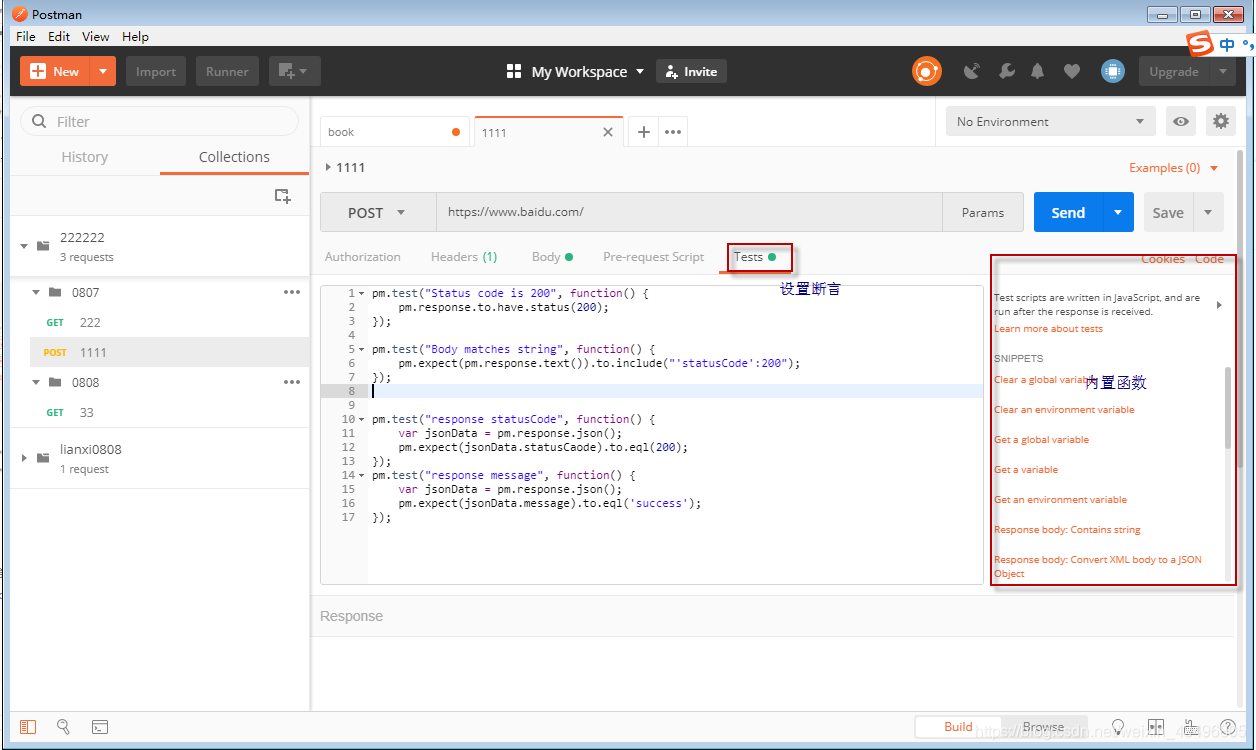Viewport: 1256px width, 750px height.
Task: Open the POST method dropdown
Action: pos(378,212)
